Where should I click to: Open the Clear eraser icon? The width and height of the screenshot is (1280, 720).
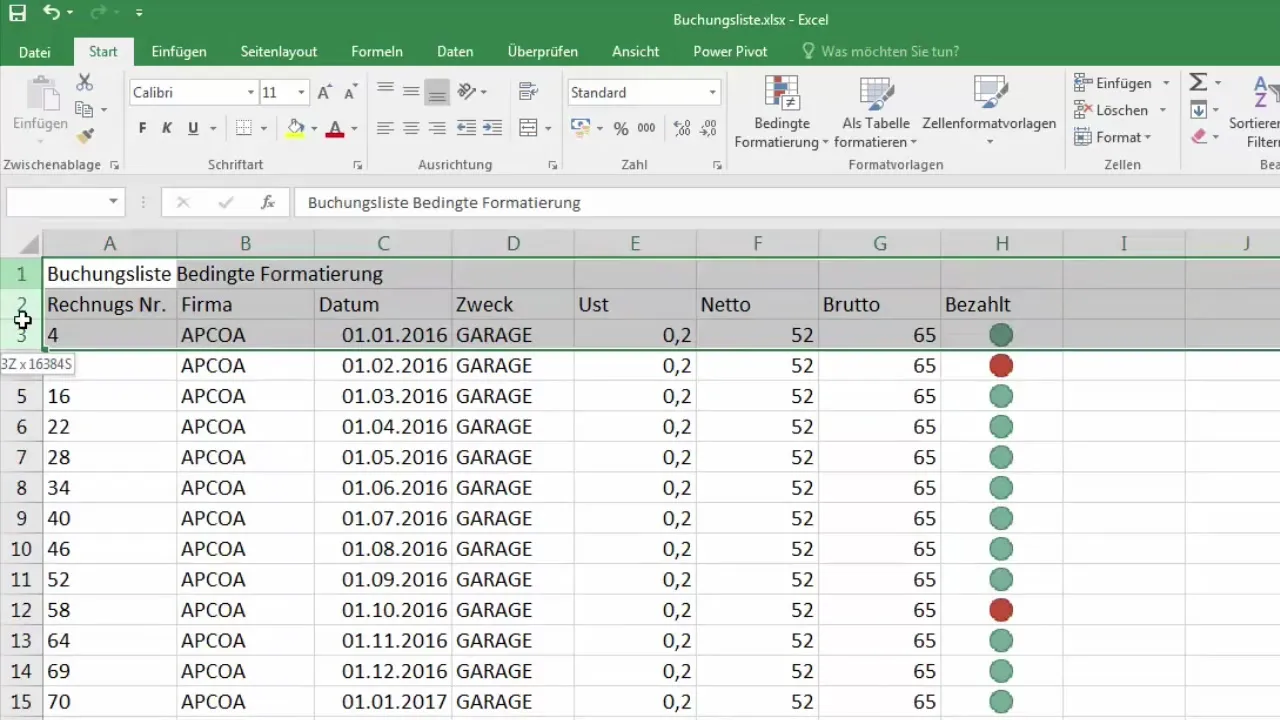pos(1198,137)
